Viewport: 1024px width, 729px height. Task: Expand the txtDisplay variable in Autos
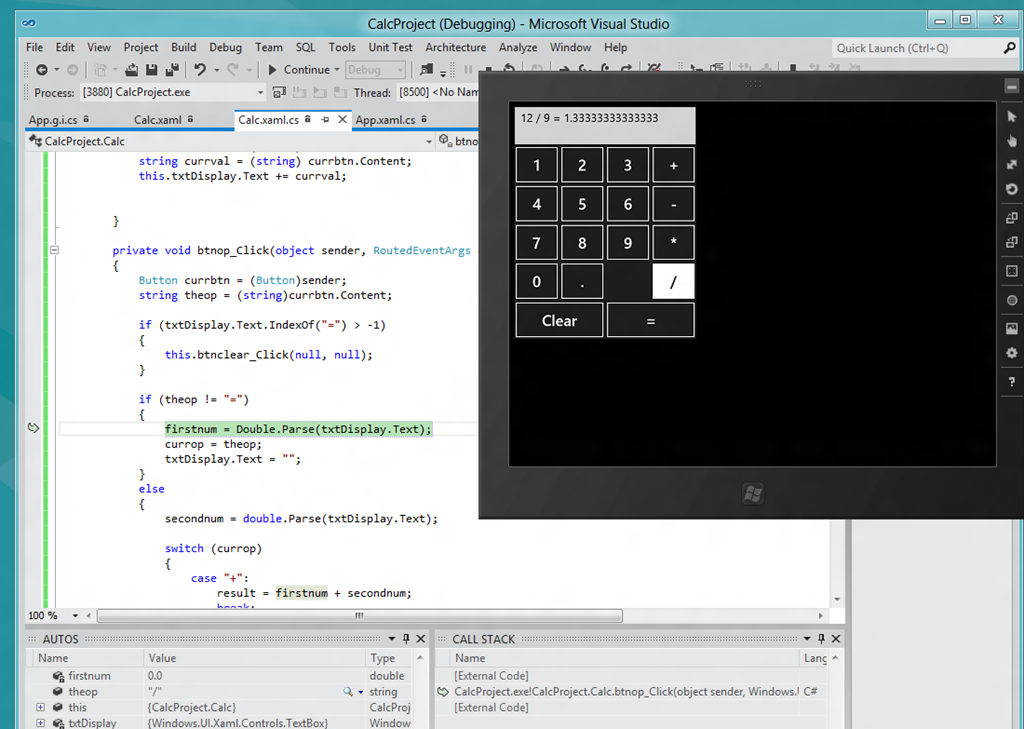point(40,723)
